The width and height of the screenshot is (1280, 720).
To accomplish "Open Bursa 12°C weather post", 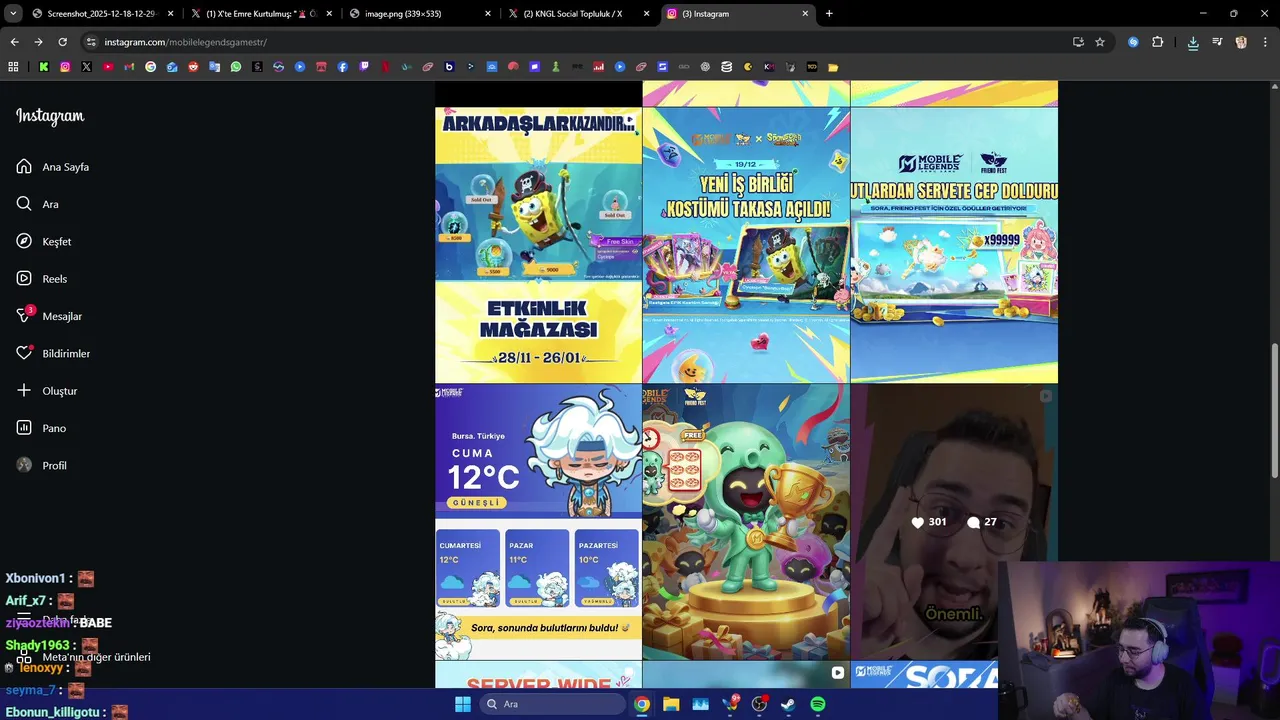I will 538,522.
